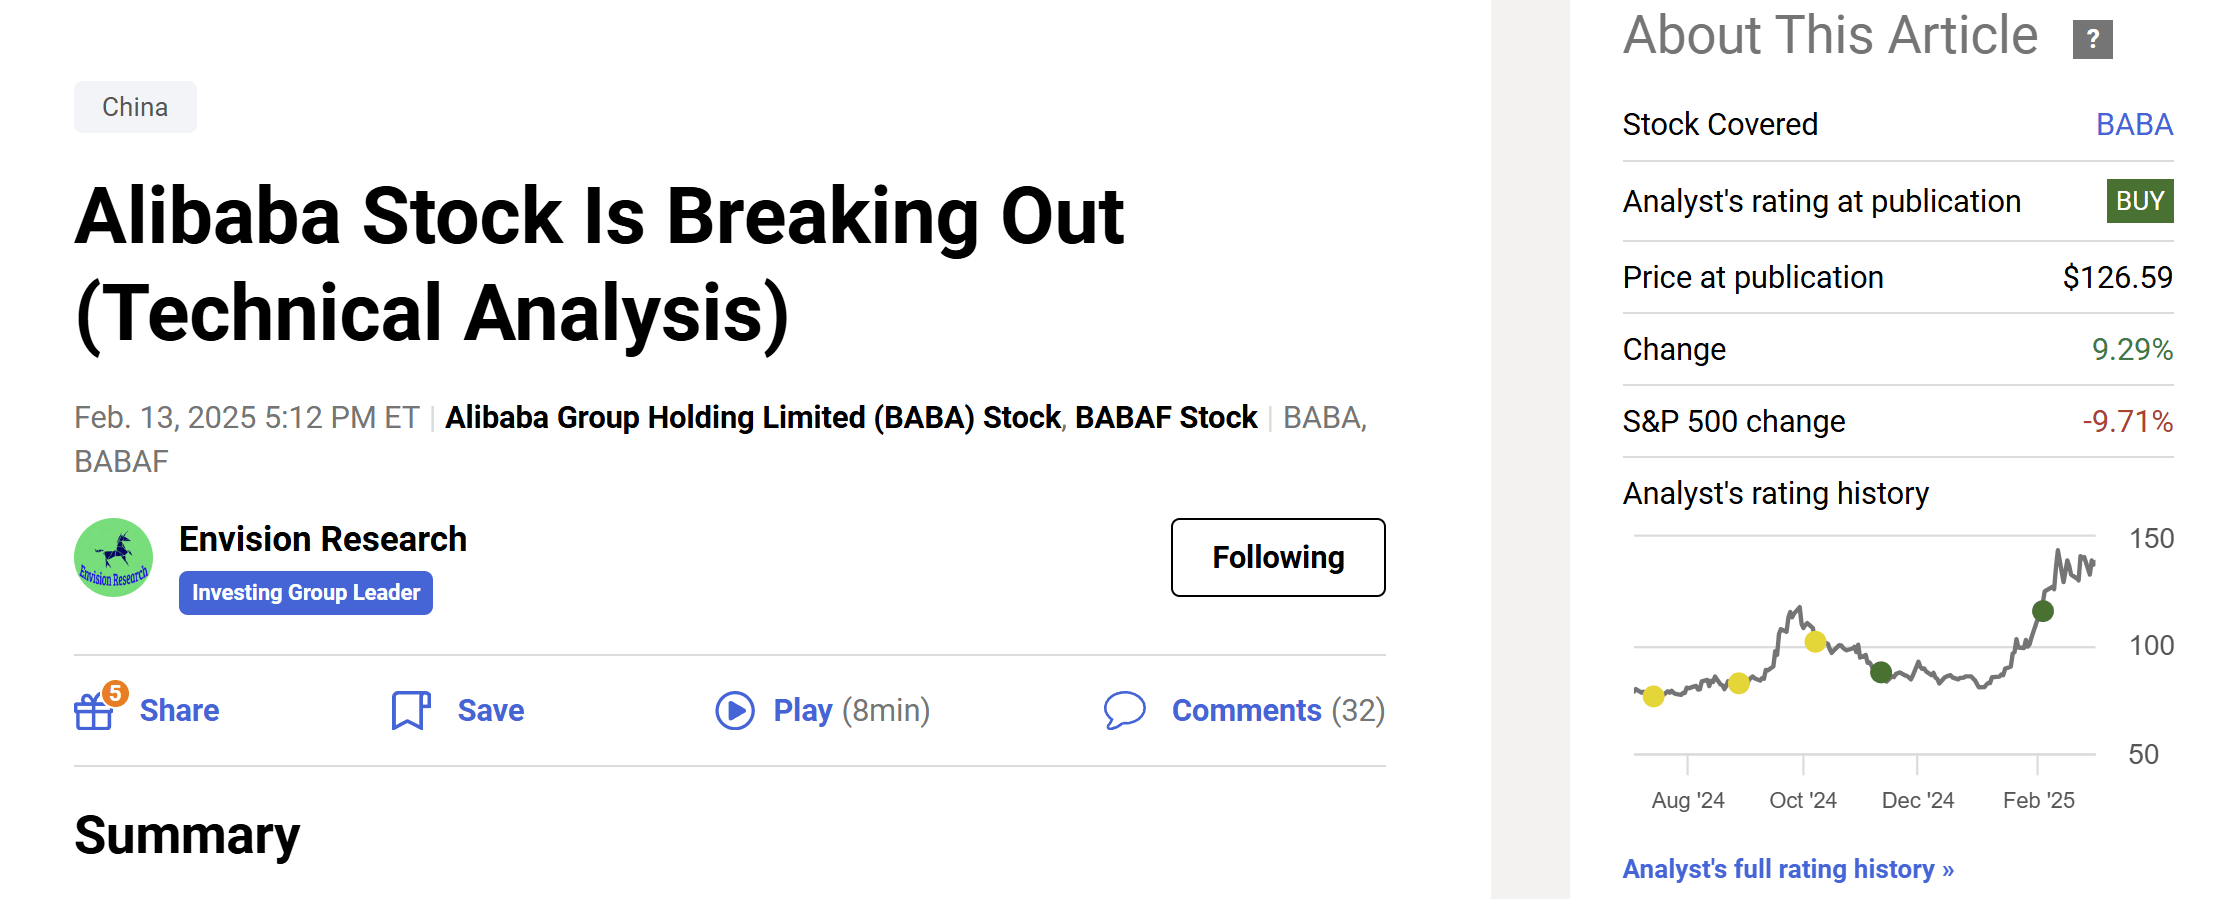2223x899 pixels.
Task: Select the BUY rating badge
Action: pyautogui.click(x=2139, y=200)
